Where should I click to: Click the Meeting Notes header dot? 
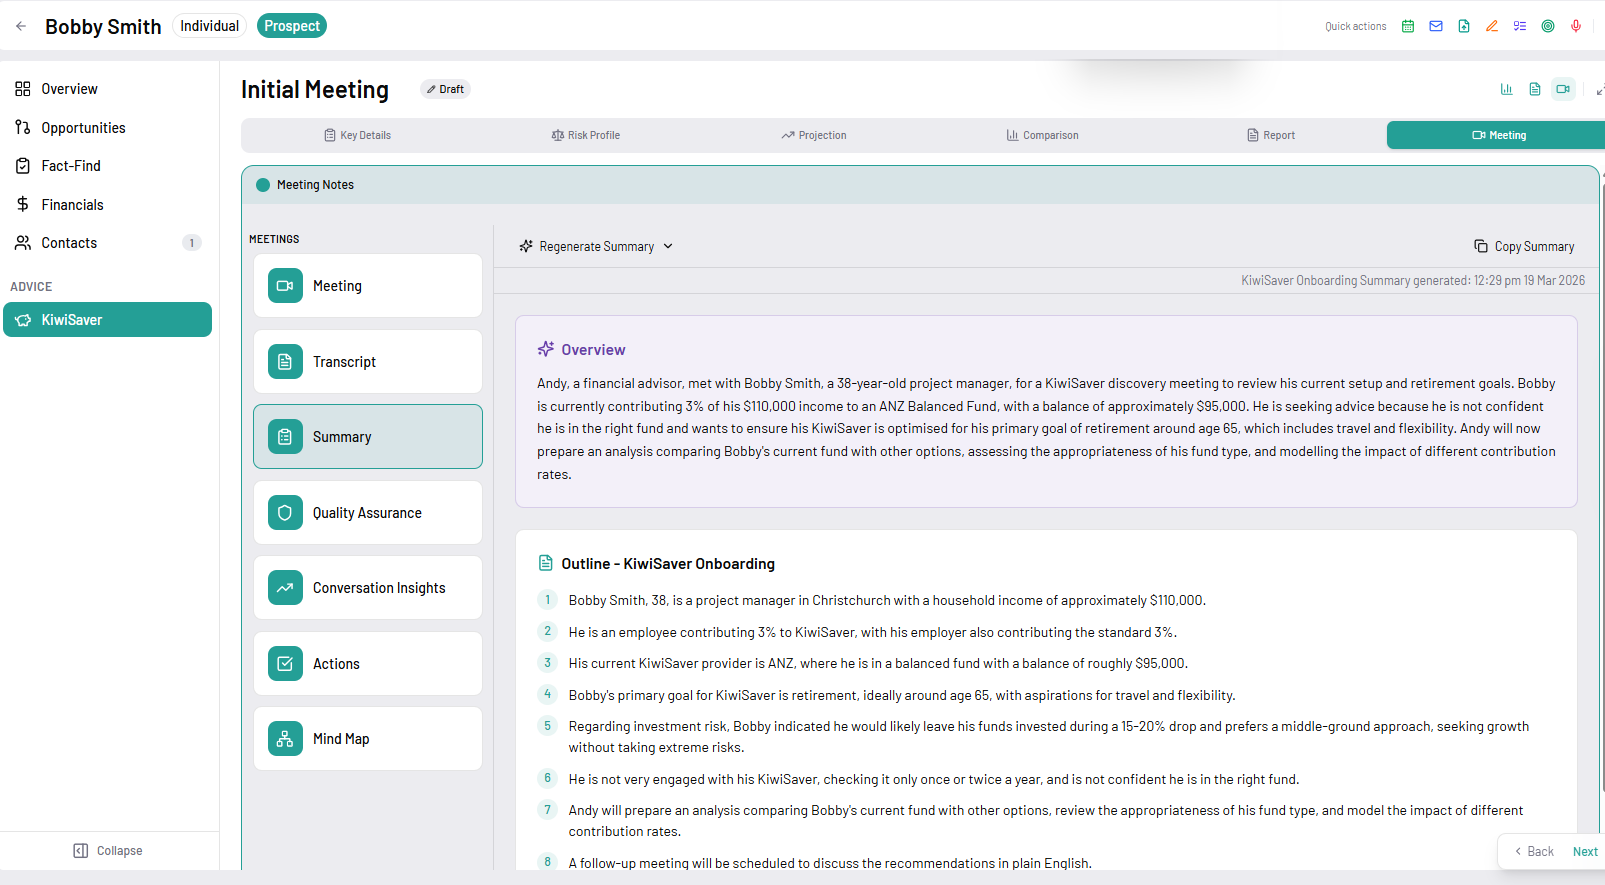[263, 185]
